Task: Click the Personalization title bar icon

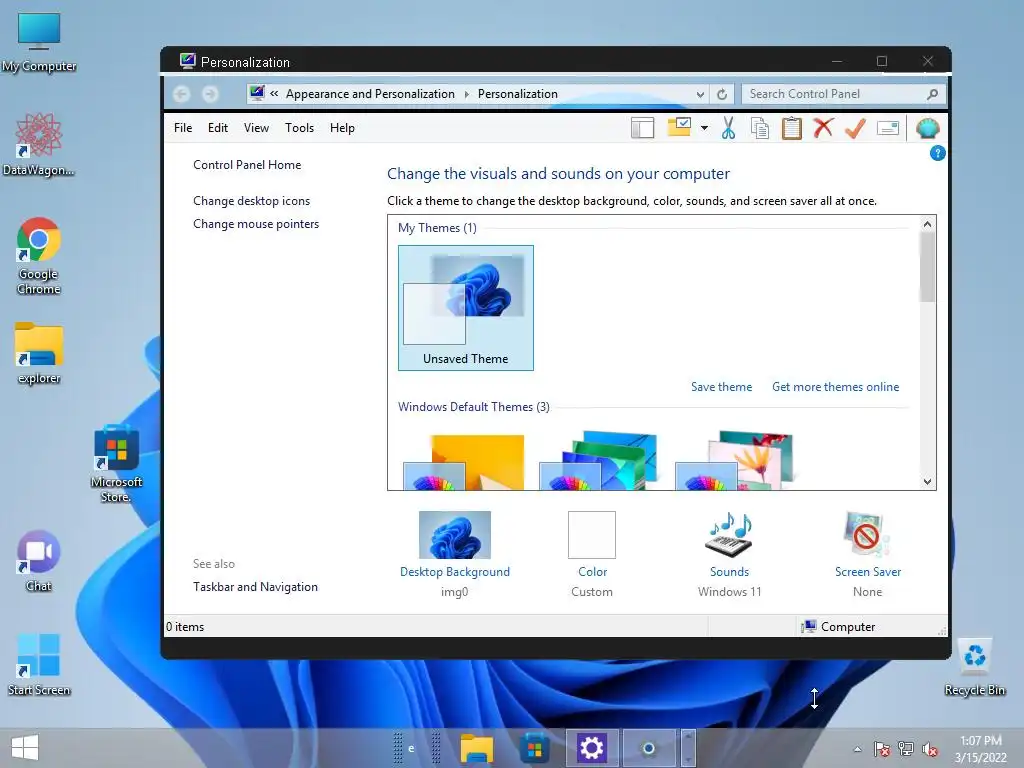Action: tap(187, 61)
